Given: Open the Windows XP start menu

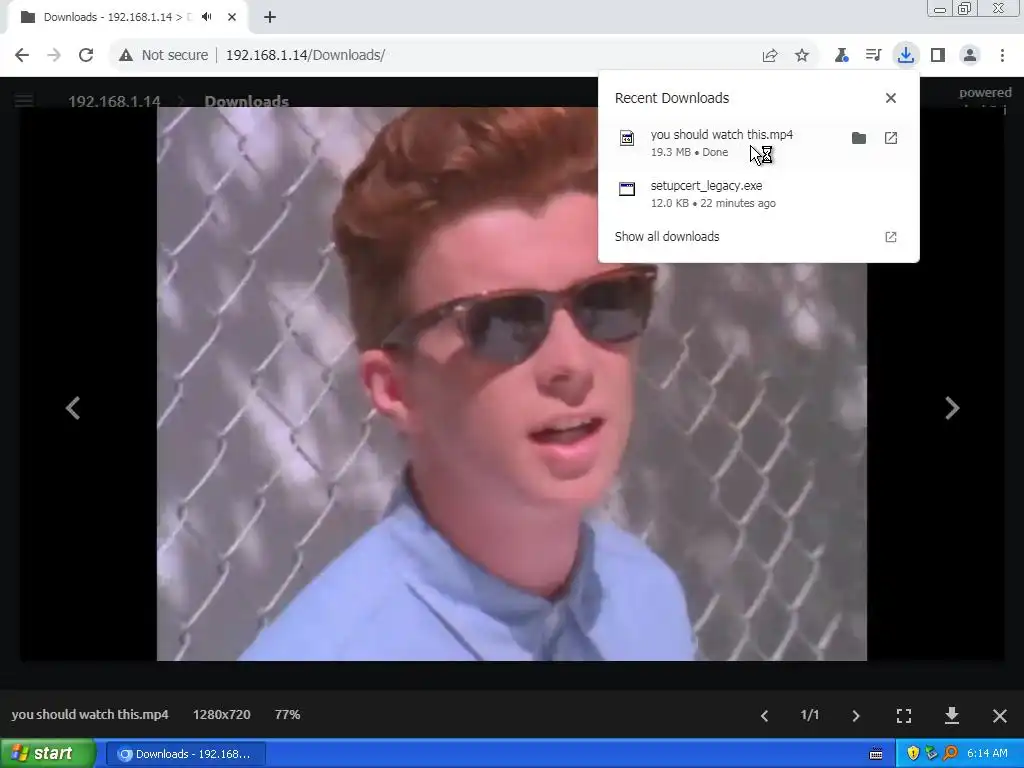Looking at the screenshot, I should click(x=47, y=753).
